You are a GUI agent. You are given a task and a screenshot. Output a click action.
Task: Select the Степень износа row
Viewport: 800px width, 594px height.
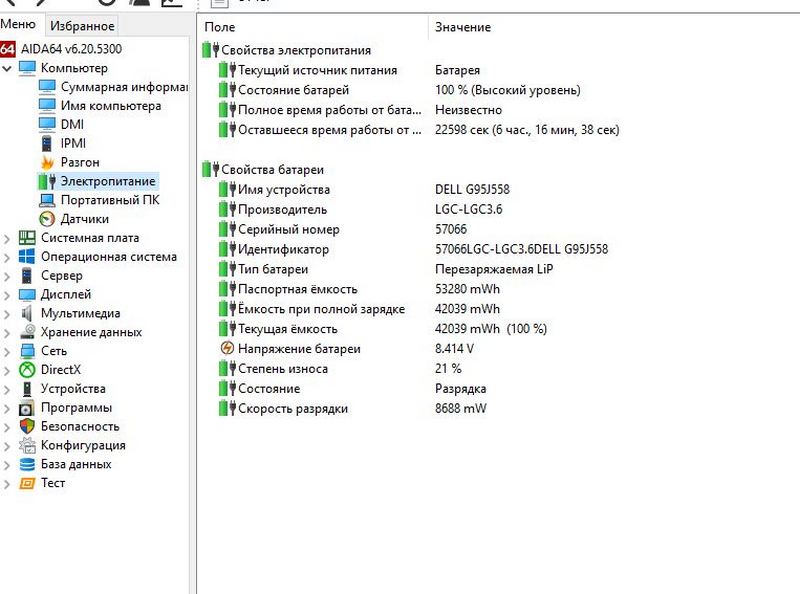pyautogui.click(x=282, y=369)
